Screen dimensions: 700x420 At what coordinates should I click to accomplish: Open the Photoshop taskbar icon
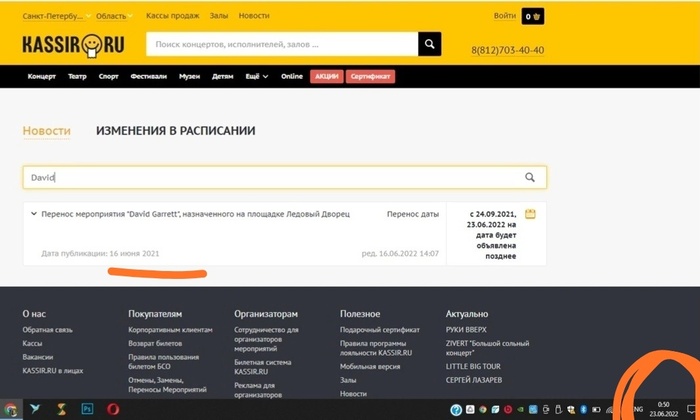pyautogui.click(x=87, y=409)
